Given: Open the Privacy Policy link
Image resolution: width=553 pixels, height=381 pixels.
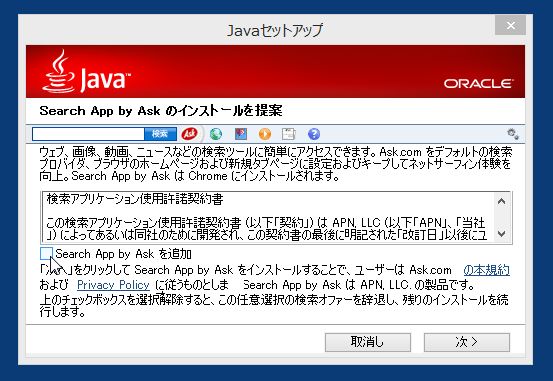Looking at the screenshot, I should (x=113, y=285).
